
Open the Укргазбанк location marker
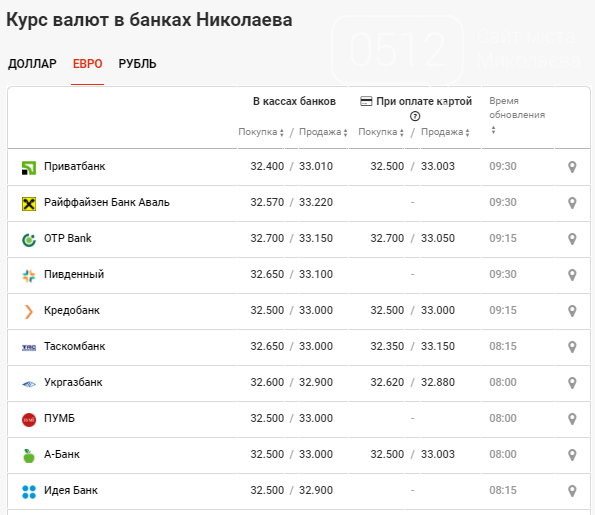[572, 383]
